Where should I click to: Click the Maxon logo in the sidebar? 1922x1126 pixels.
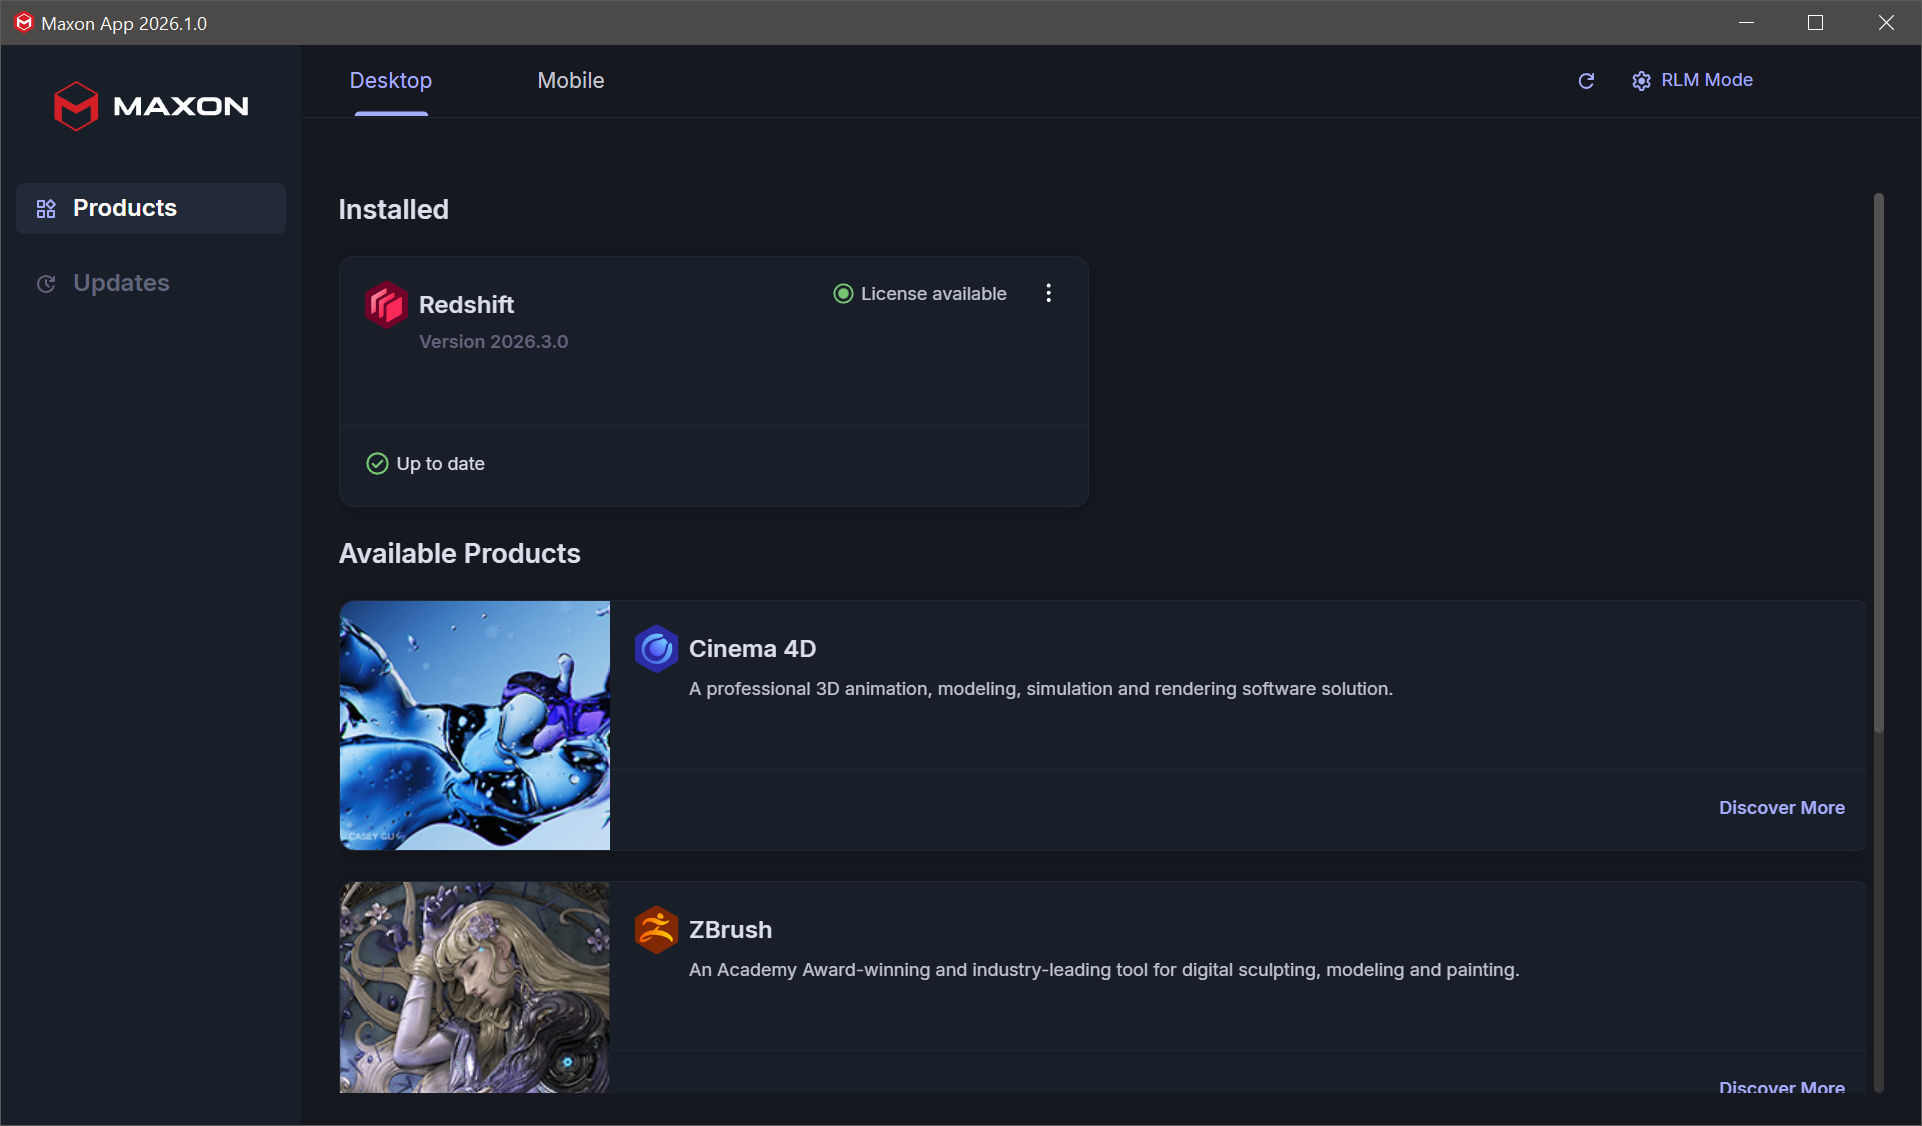(151, 106)
